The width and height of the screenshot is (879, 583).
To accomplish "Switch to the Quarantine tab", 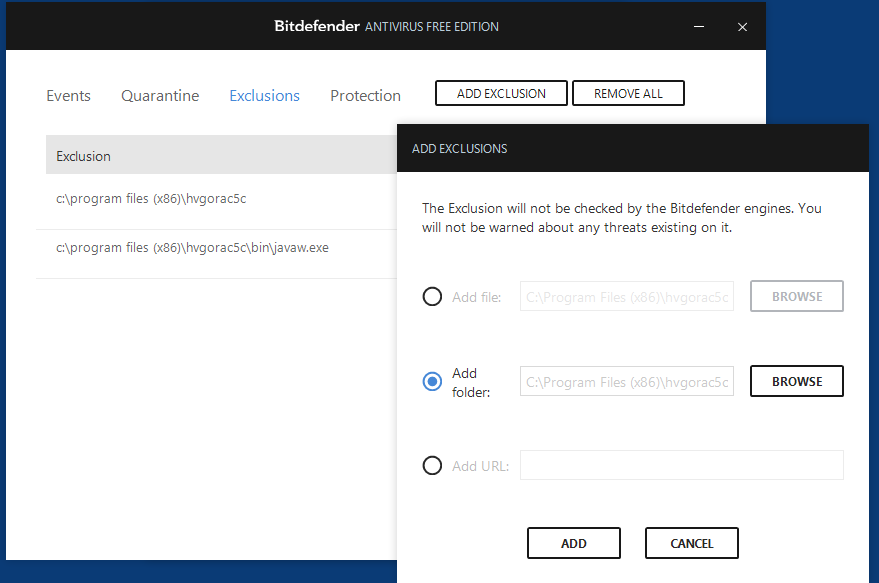I will pyautogui.click(x=160, y=96).
